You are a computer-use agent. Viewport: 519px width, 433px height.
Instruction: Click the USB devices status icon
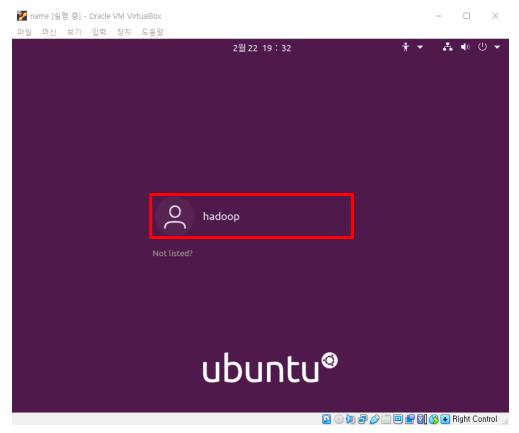point(374,419)
